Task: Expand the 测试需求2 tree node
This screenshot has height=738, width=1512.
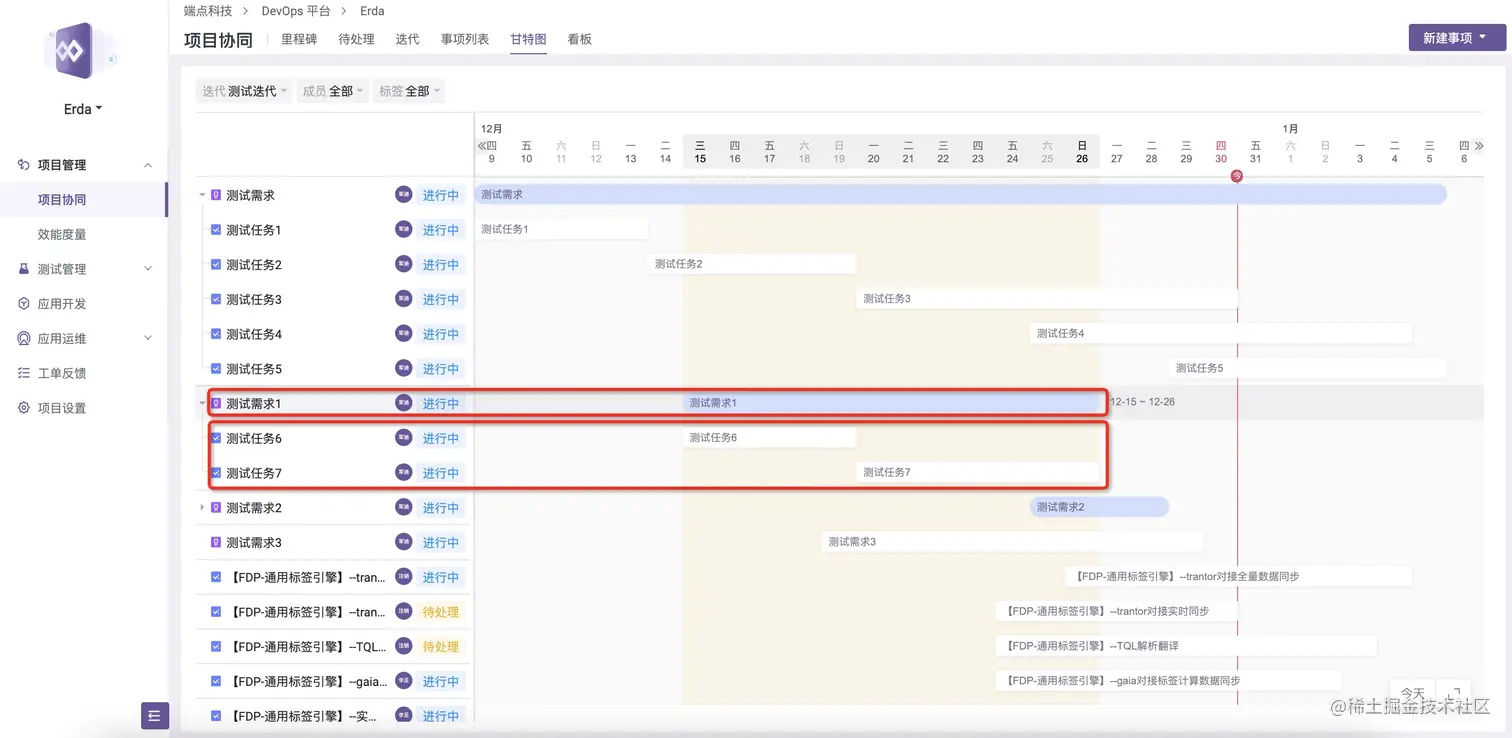Action: (201, 507)
